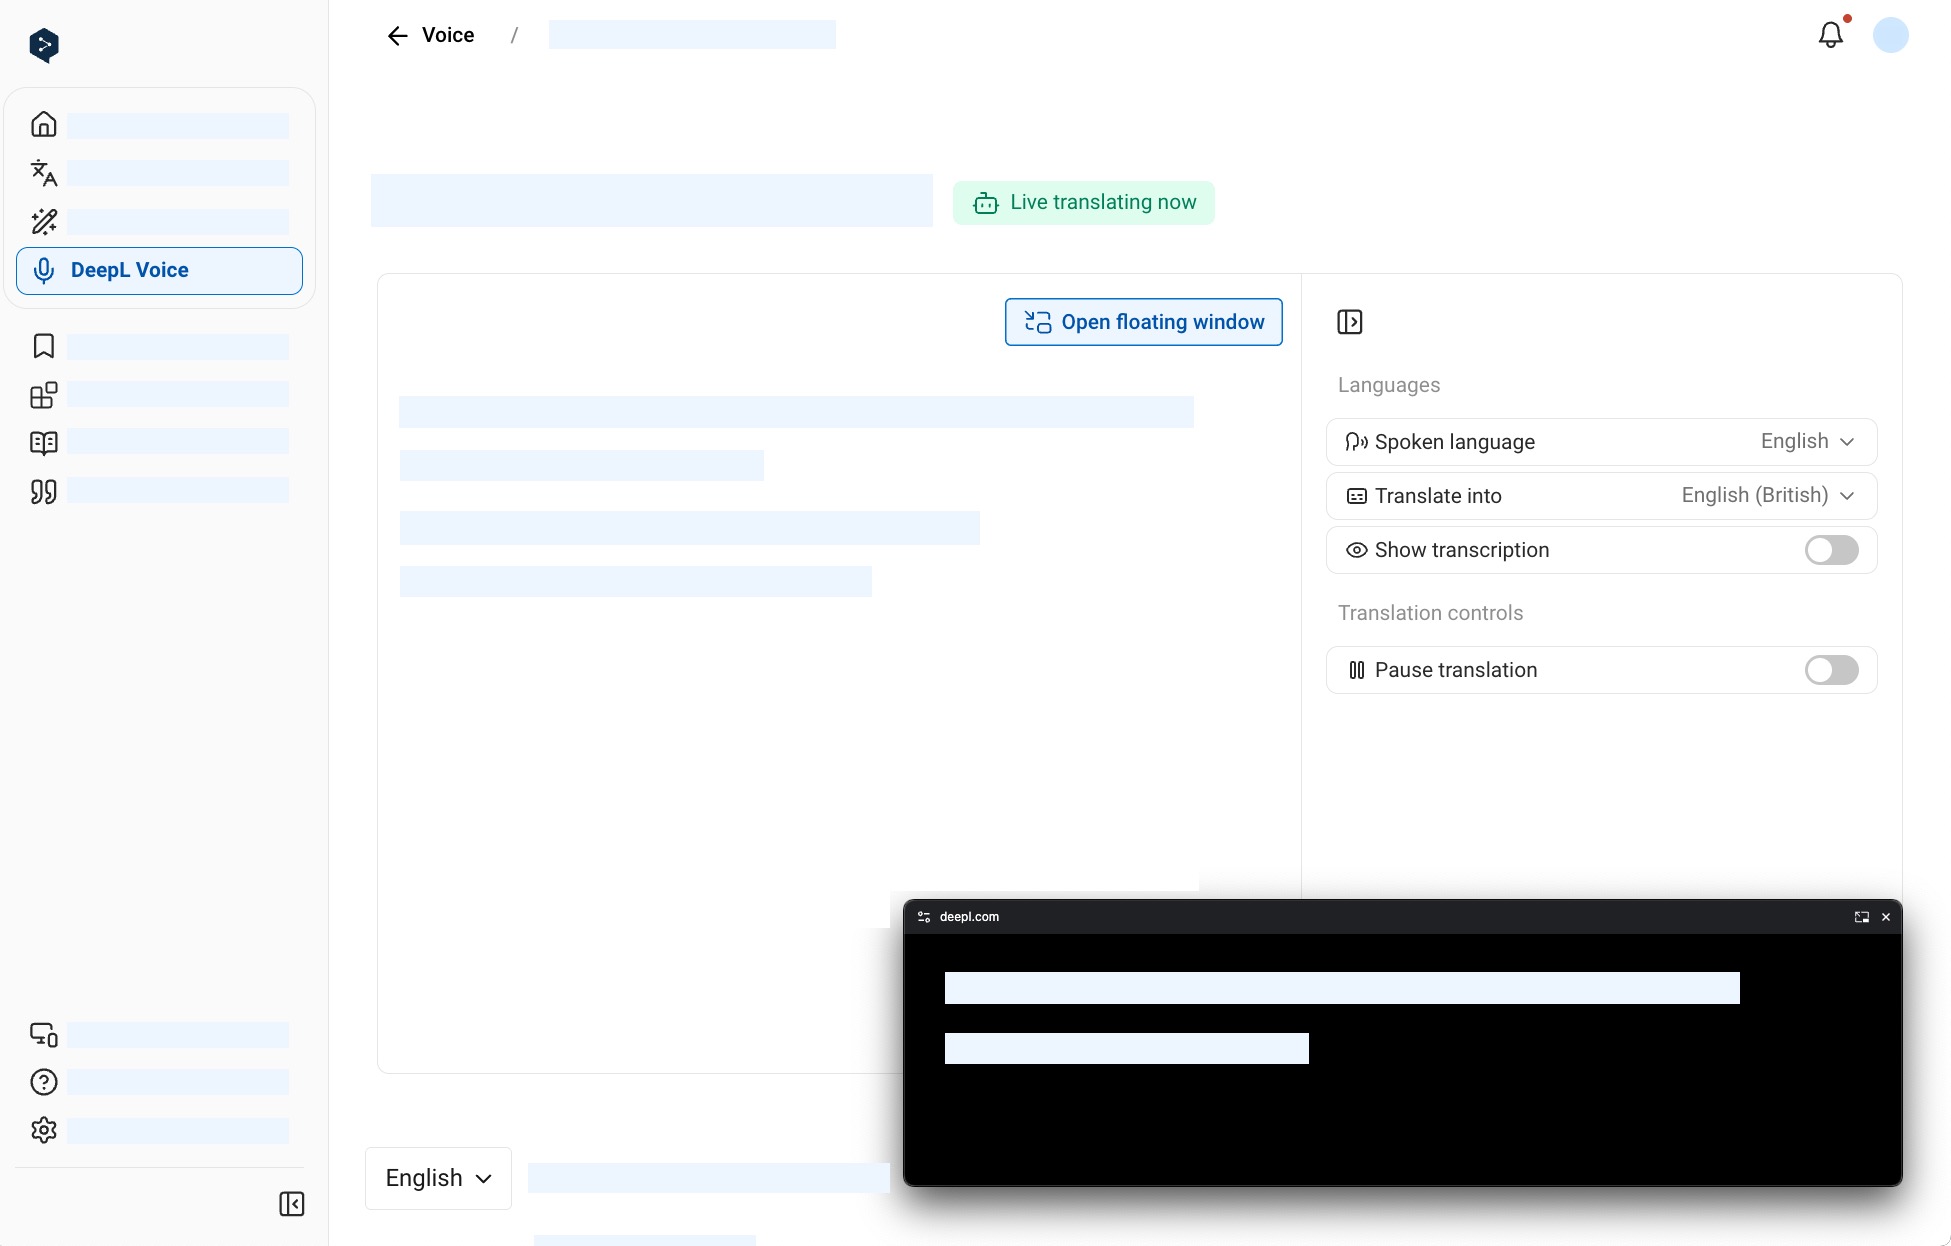This screenshot has height=1246, width=1951.
Task: Collapse the Languages side panel
Action: click(1351, 321)
